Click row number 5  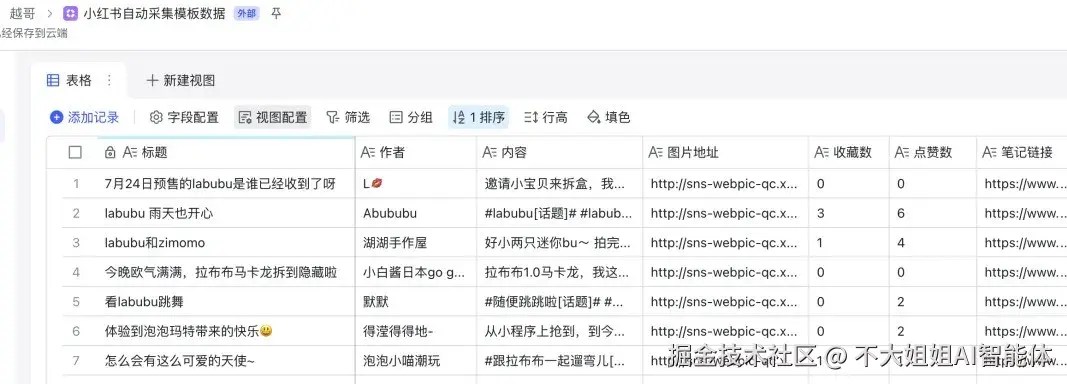[x=76, y=302]
